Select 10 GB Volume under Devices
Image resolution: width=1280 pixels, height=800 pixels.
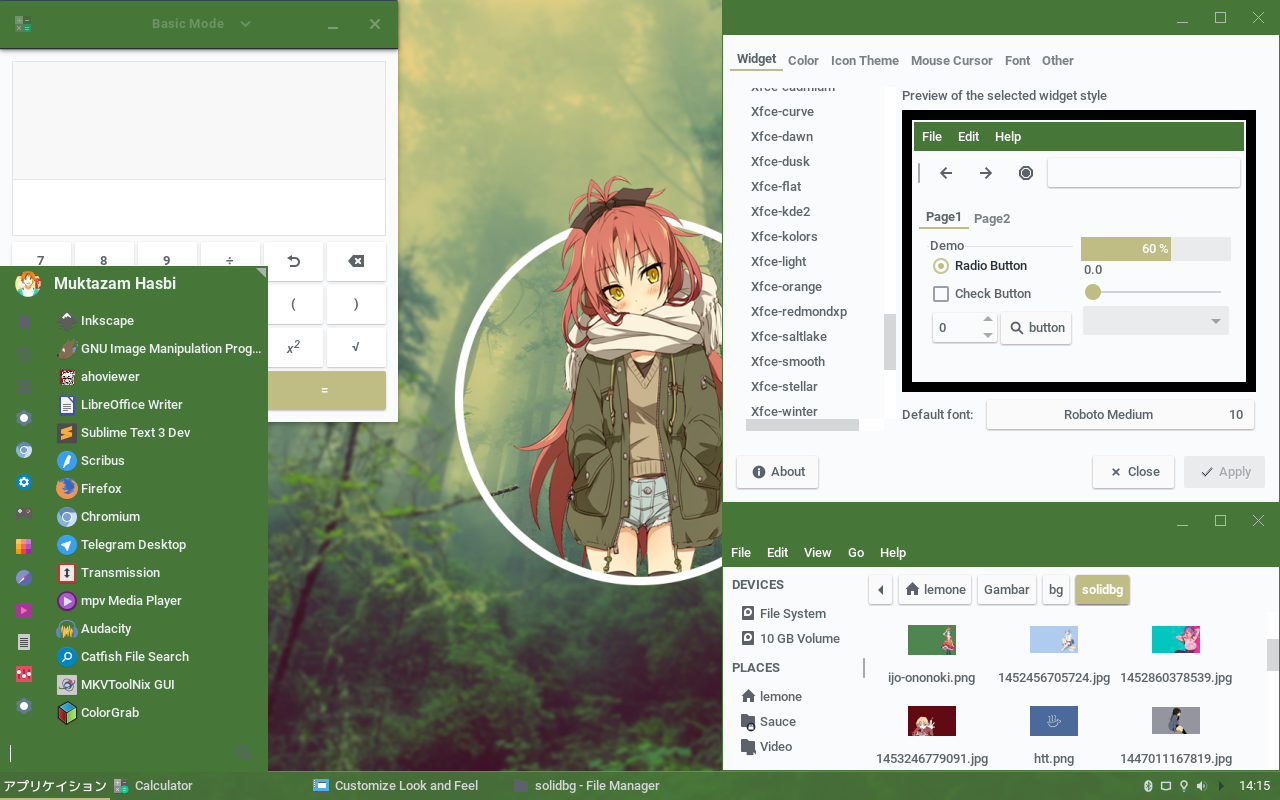coord(791,639)
